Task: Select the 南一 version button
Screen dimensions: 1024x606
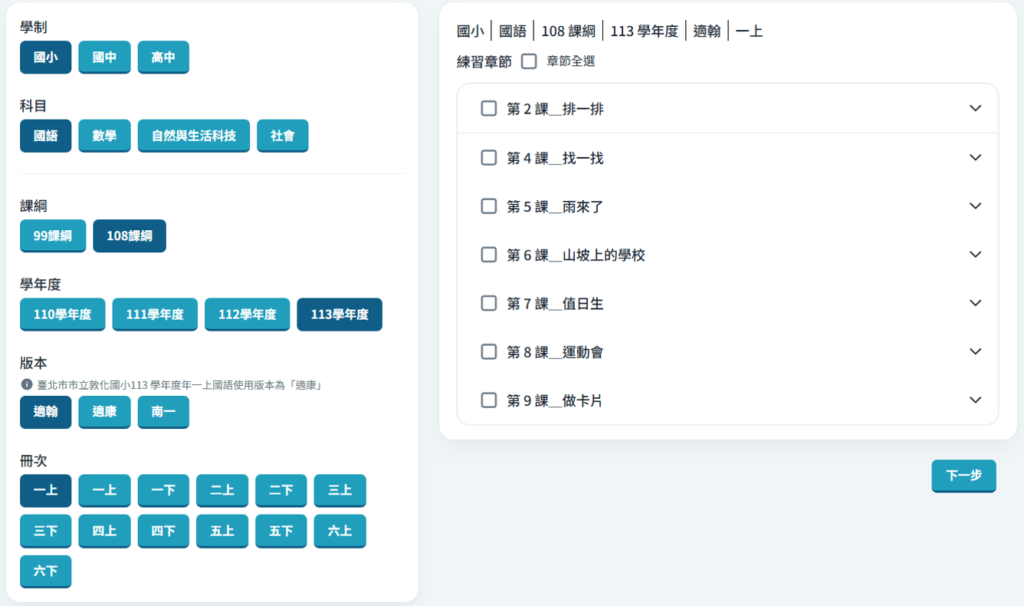Action: [x=163, y=411]
